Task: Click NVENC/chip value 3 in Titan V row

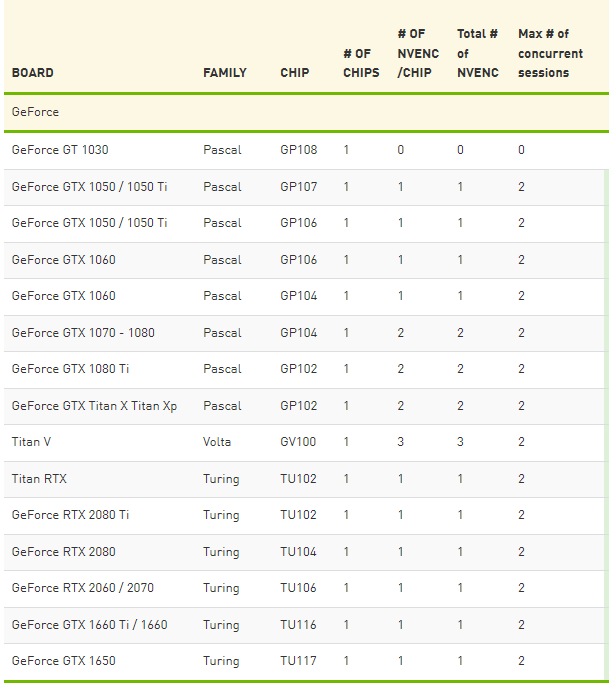Action: point(401,442)
